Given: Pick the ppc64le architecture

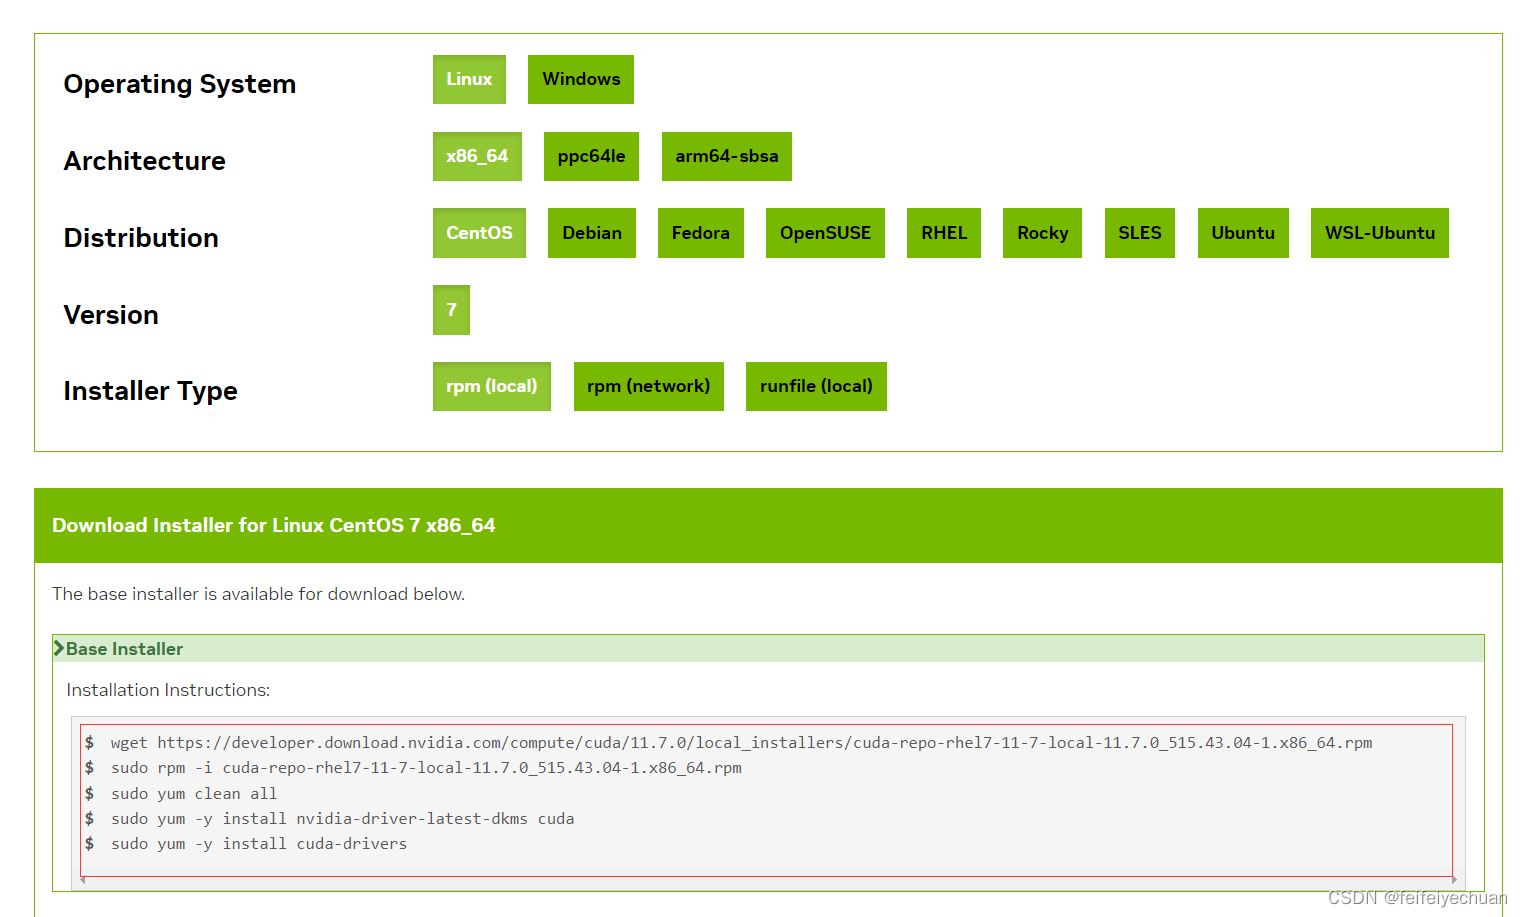Looking at the screenshot, I should (x=591, y=156).
